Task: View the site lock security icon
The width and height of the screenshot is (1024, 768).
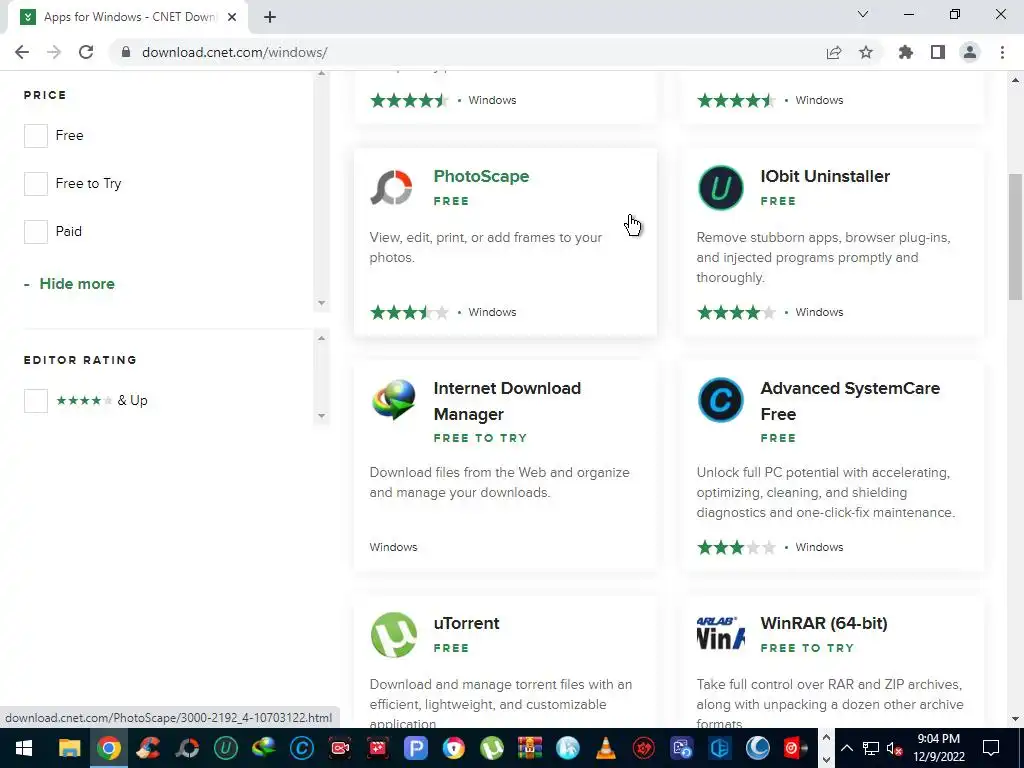Action: [x=126, y=52]
